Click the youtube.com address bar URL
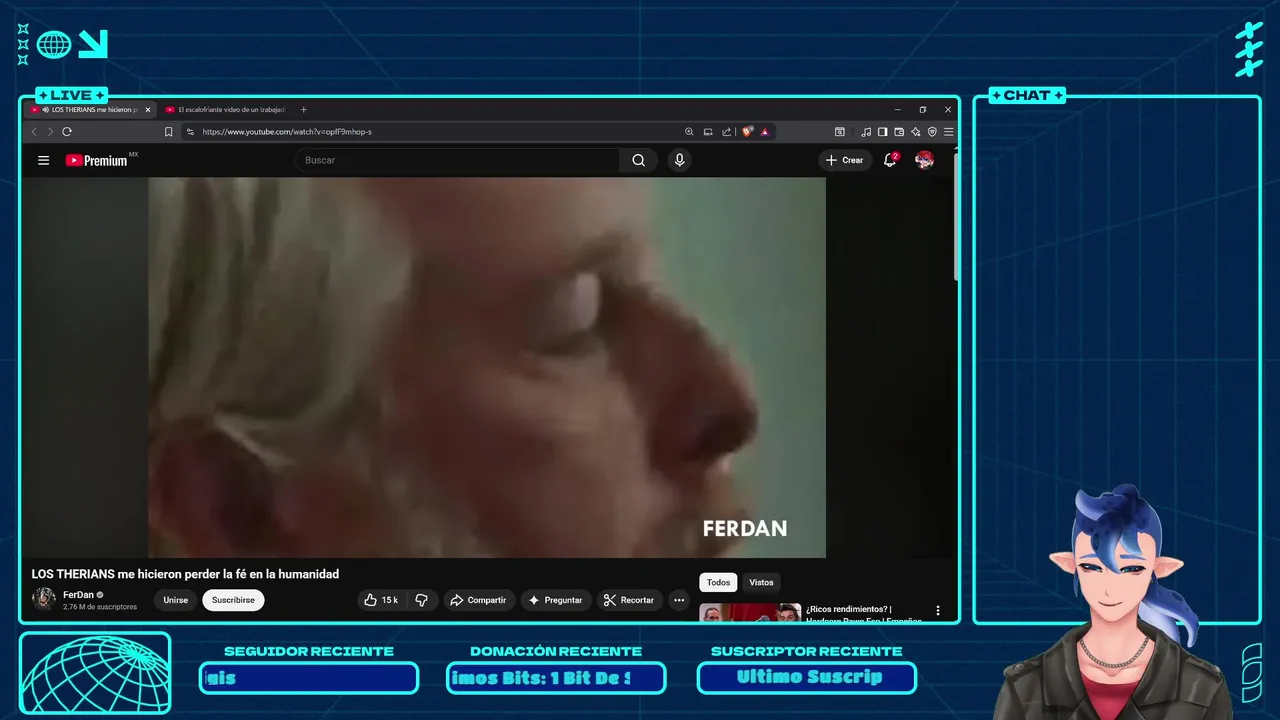Image resolution: width=1280 pixels, height=720 pixels. point(287,132)
